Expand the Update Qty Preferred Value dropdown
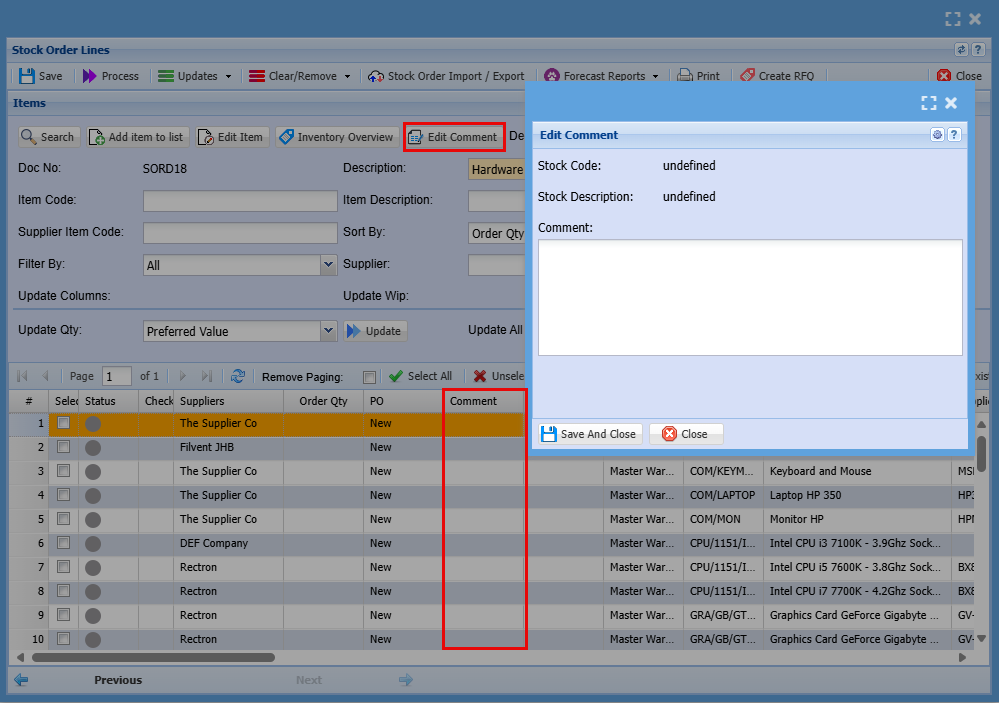This screenshot has width=999, height=703. [x=328, y=331]
